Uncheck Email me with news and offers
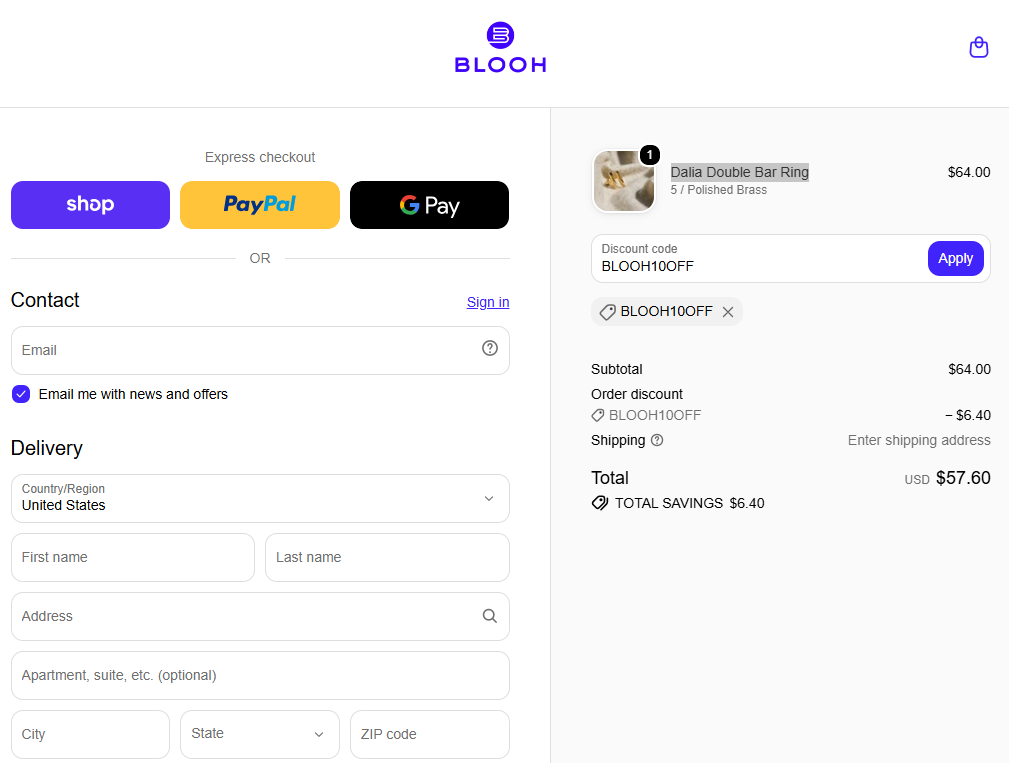The height and width of the screenshot is (763, 1009). click(21, 394)
